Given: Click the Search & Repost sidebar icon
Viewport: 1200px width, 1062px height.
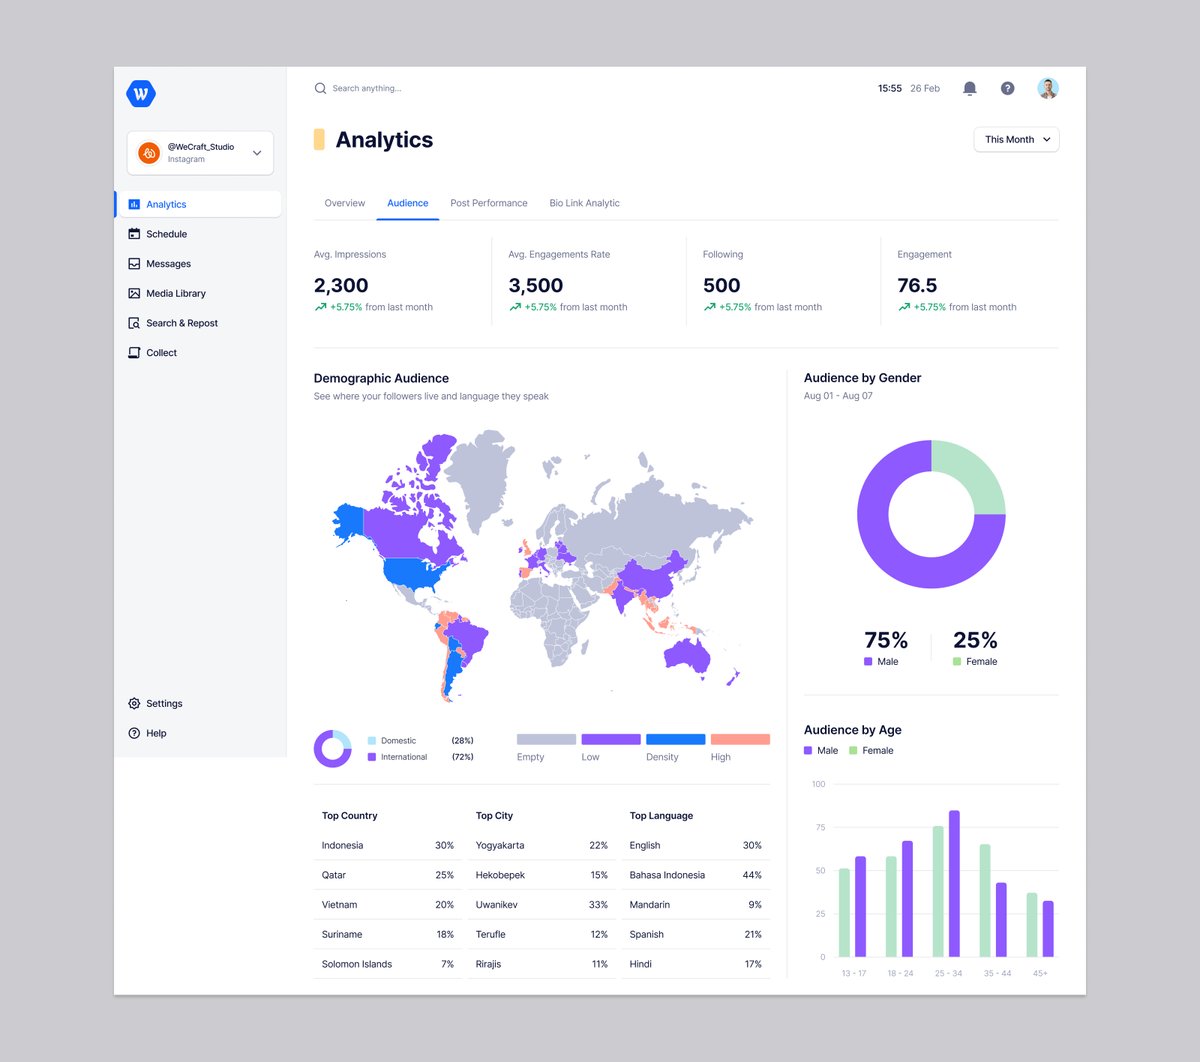Looking at the screenshot, I should pyautogui.click(x=134, y=322).
